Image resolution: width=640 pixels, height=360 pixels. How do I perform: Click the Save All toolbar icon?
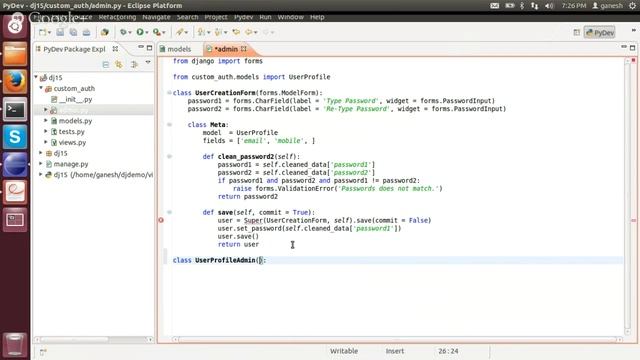pyautogui.click(x=73, y=32)
